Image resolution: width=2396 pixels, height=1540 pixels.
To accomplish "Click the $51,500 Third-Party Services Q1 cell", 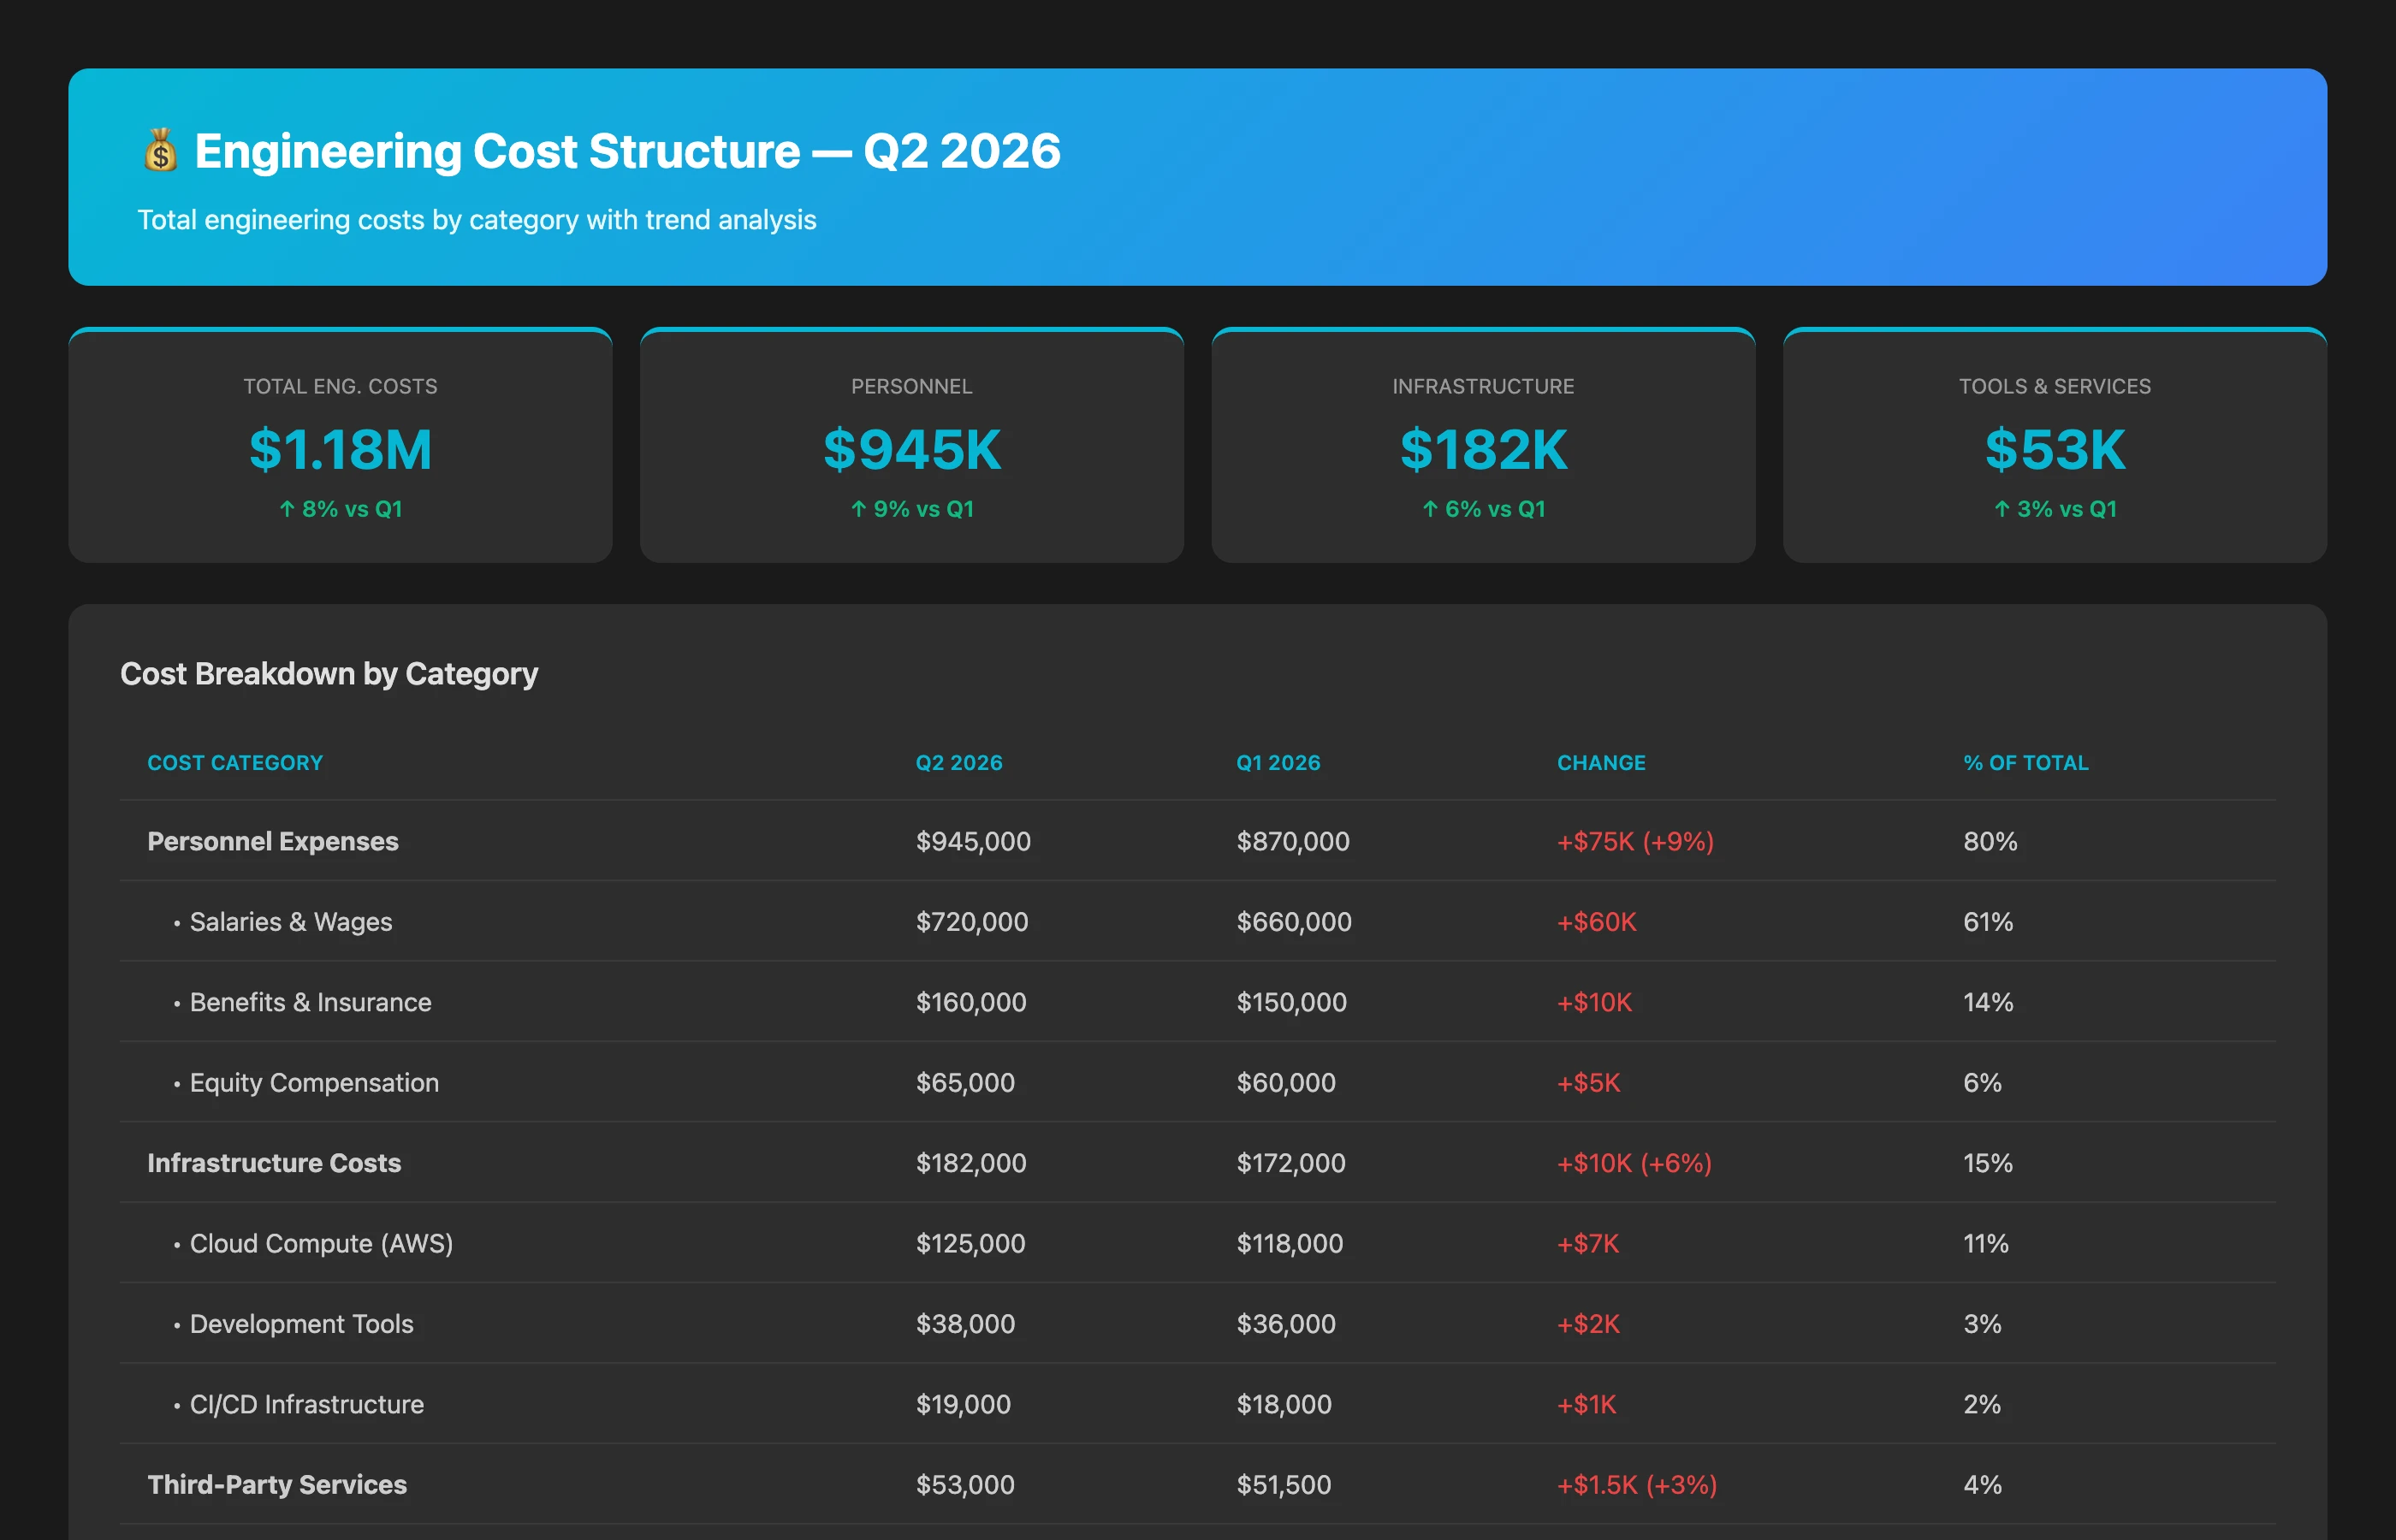I will pos(1284,1485).
